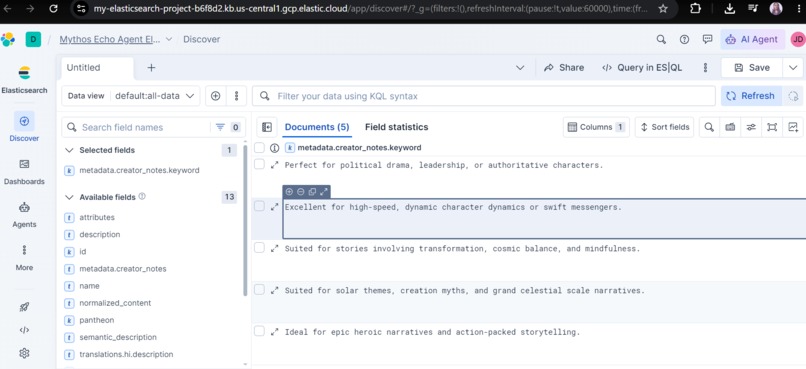Open the chart toggle icon at the toolbar end
Viewport: 806px width, 369px height.
tap(793, 127)
